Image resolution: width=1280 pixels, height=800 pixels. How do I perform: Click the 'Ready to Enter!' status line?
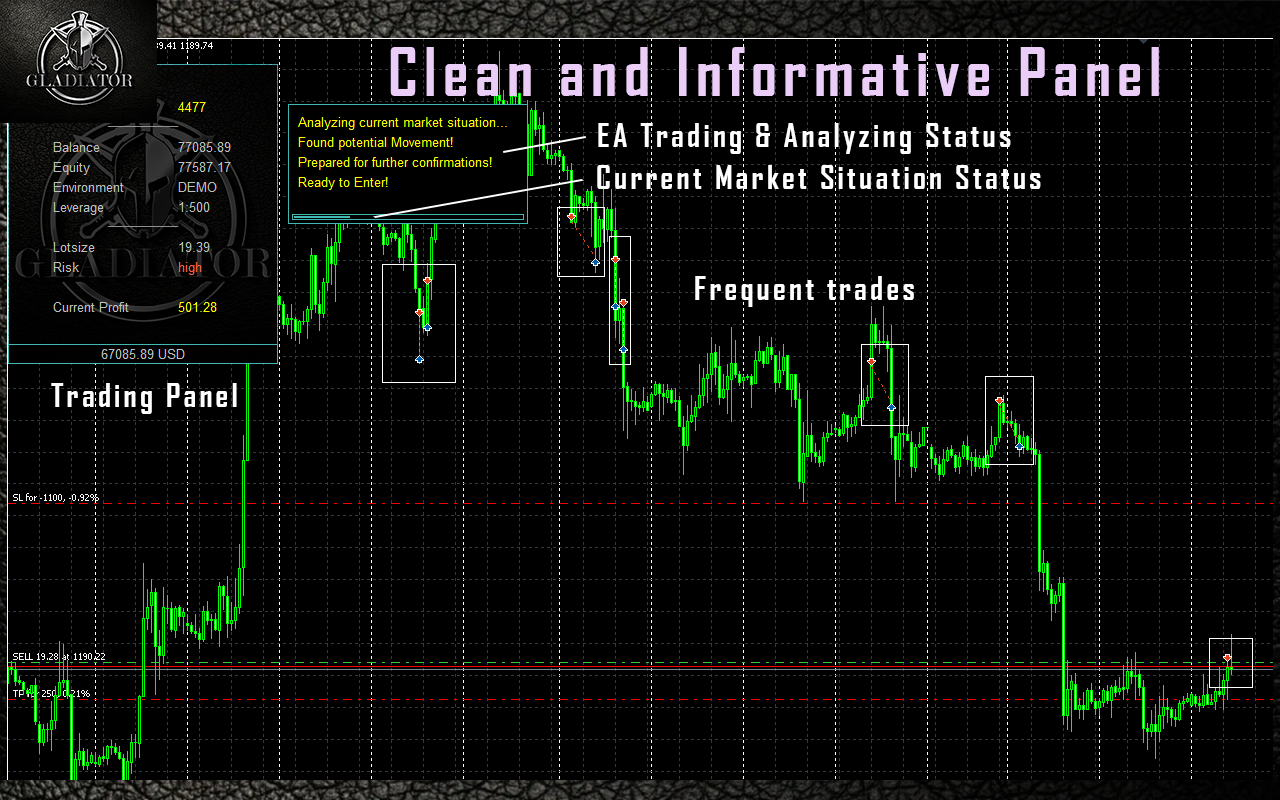(343, 183)
